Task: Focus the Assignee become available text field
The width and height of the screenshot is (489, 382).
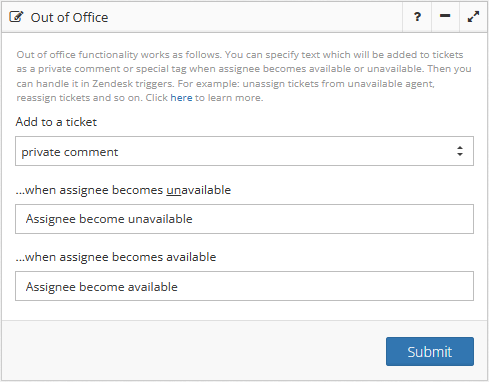Action: 244,286
